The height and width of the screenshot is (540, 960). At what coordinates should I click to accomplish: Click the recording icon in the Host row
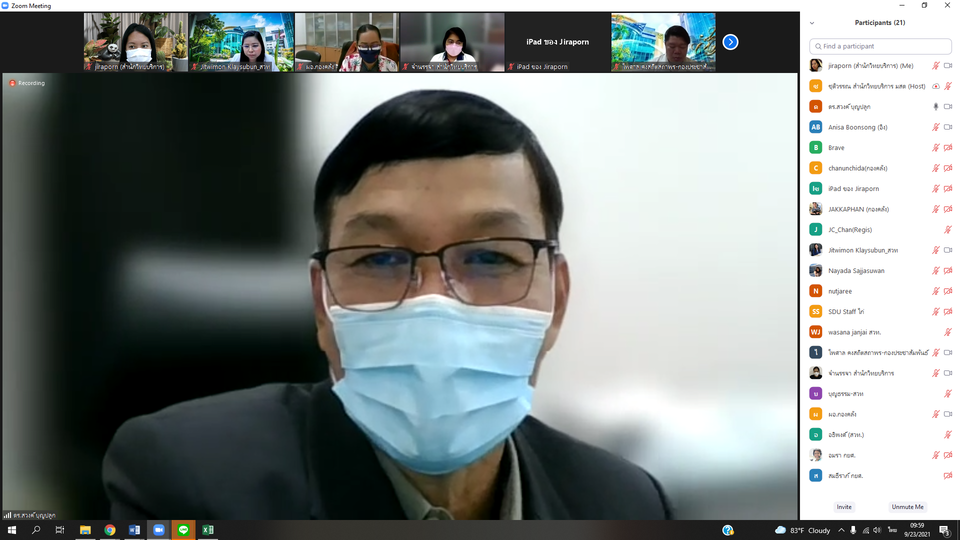pos(936,86)
